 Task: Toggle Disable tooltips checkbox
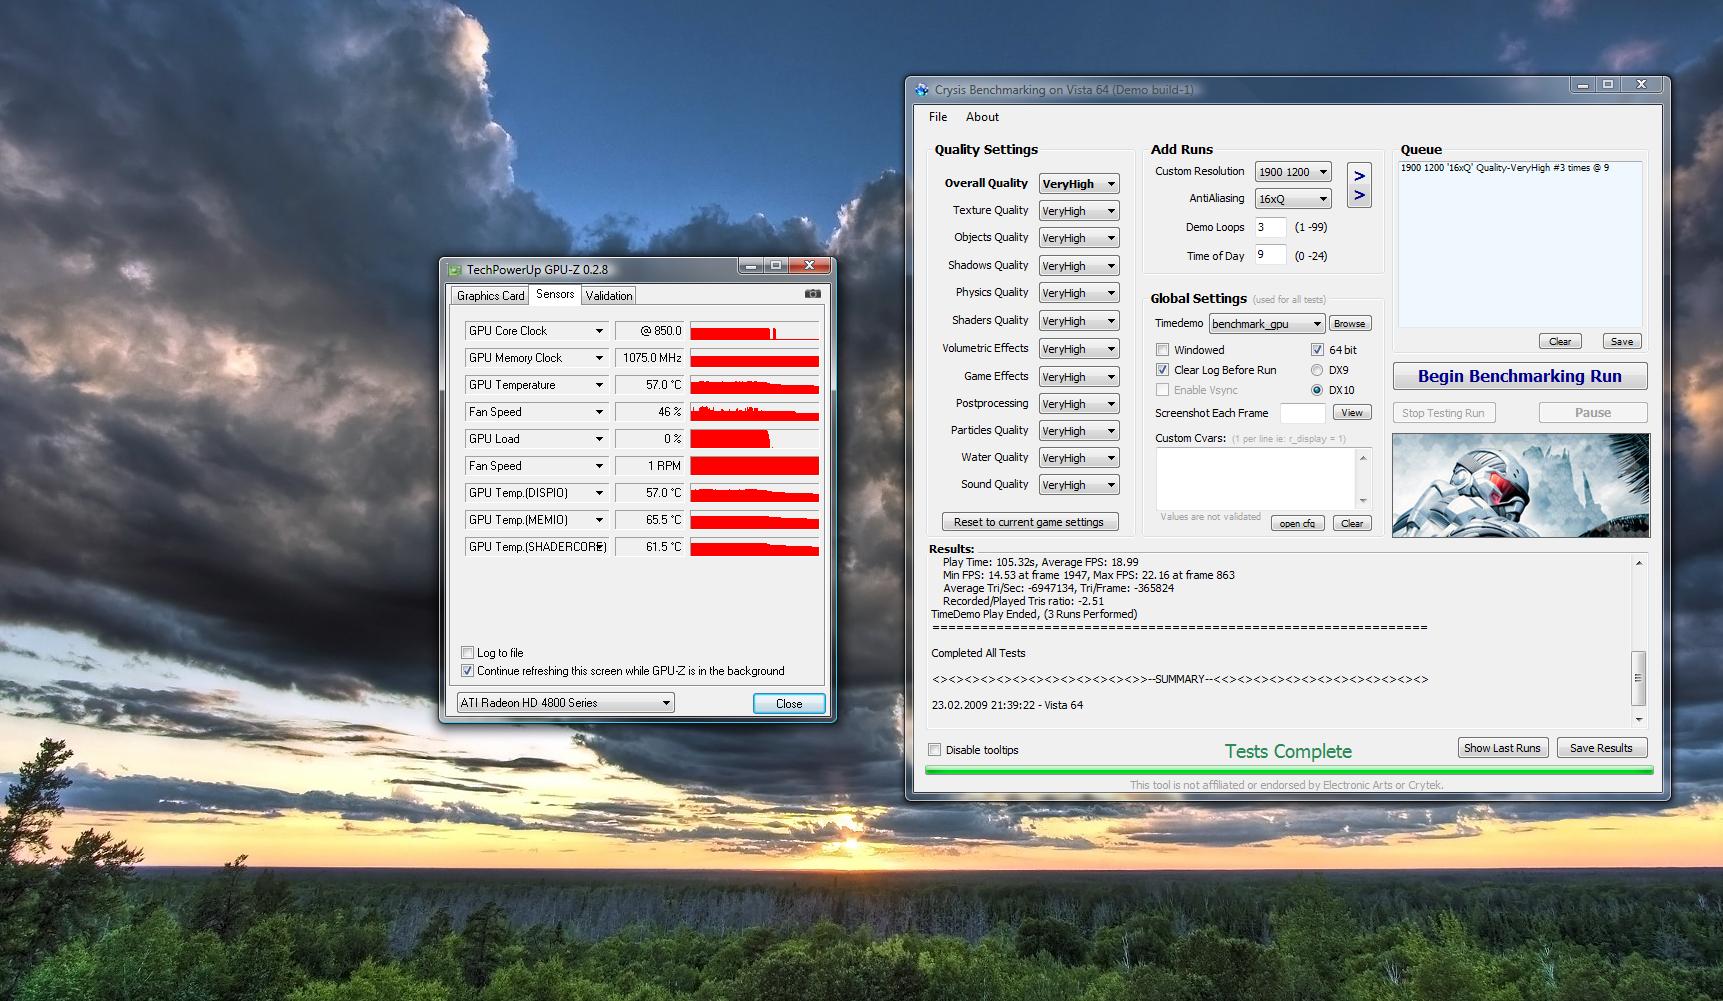934,750
